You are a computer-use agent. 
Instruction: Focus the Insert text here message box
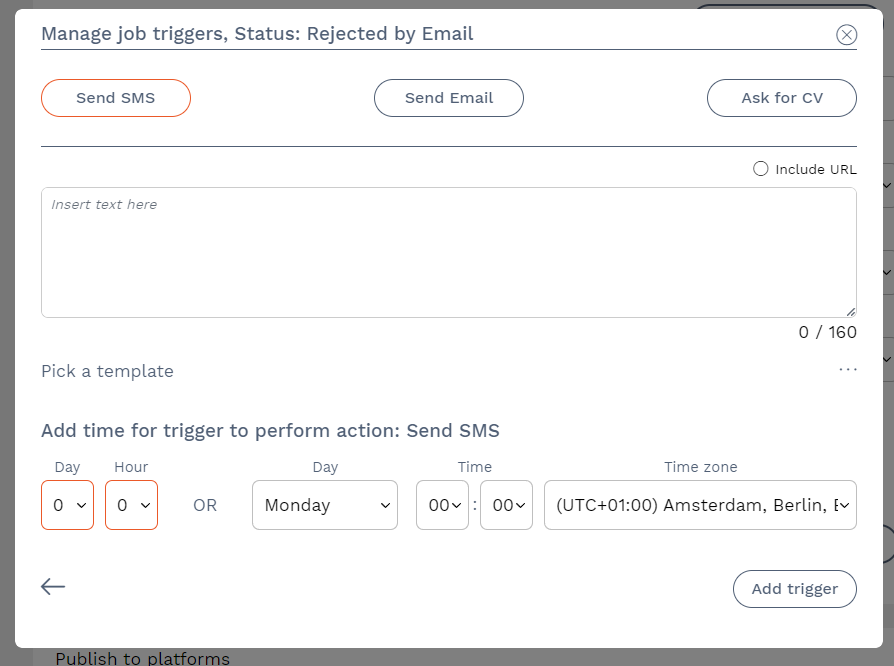(x=448, y=252)
